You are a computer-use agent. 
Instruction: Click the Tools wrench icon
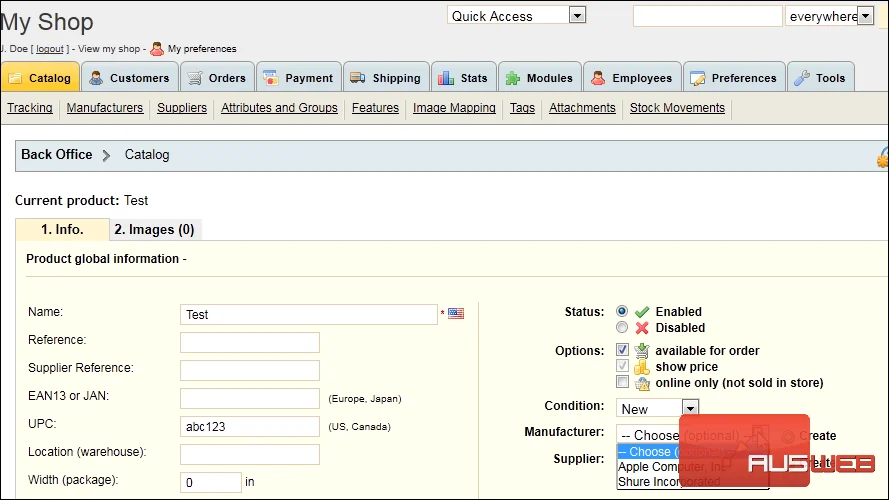[x=802, y=78]
